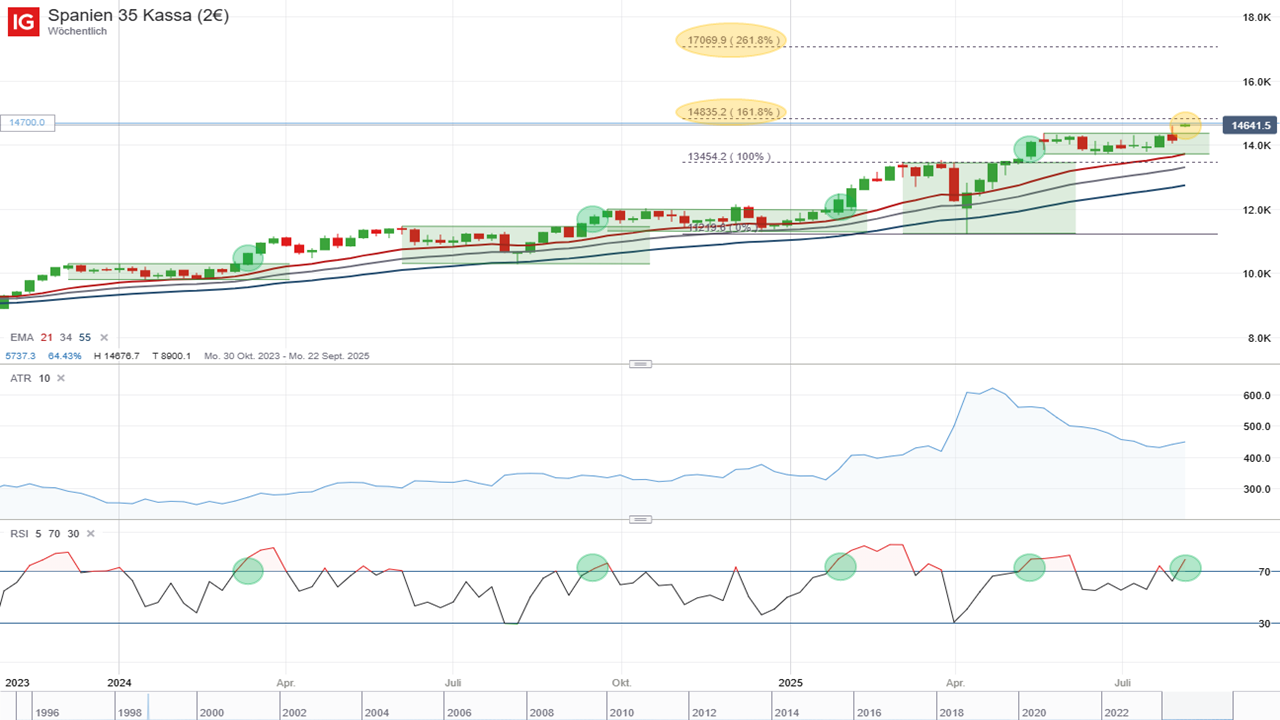Click the 13454.2 (100%) Fibonacci label
The width and height of the screenshot is (1280, 720).
731,157
